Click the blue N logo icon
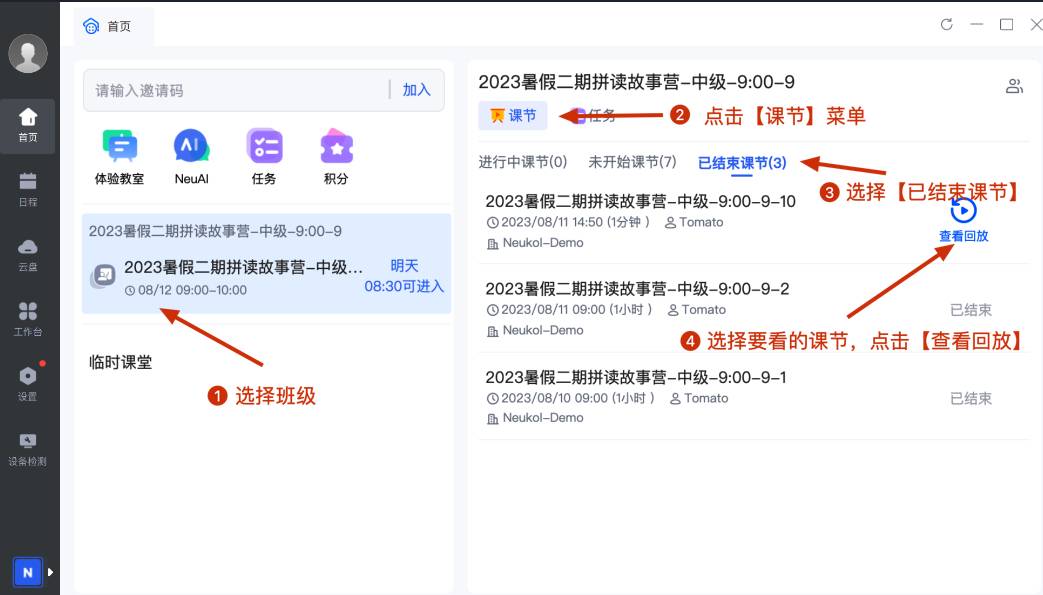This screenshot has width=1043, height=595. 28,572
